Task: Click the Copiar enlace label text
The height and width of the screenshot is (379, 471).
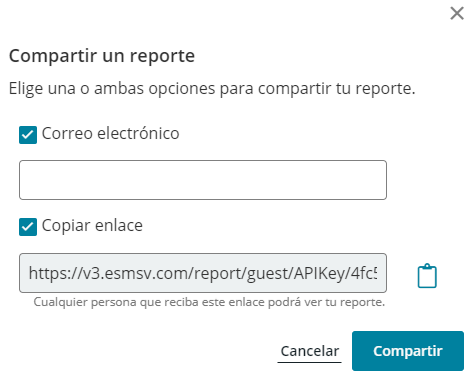Action: click(x=92, y=226)
